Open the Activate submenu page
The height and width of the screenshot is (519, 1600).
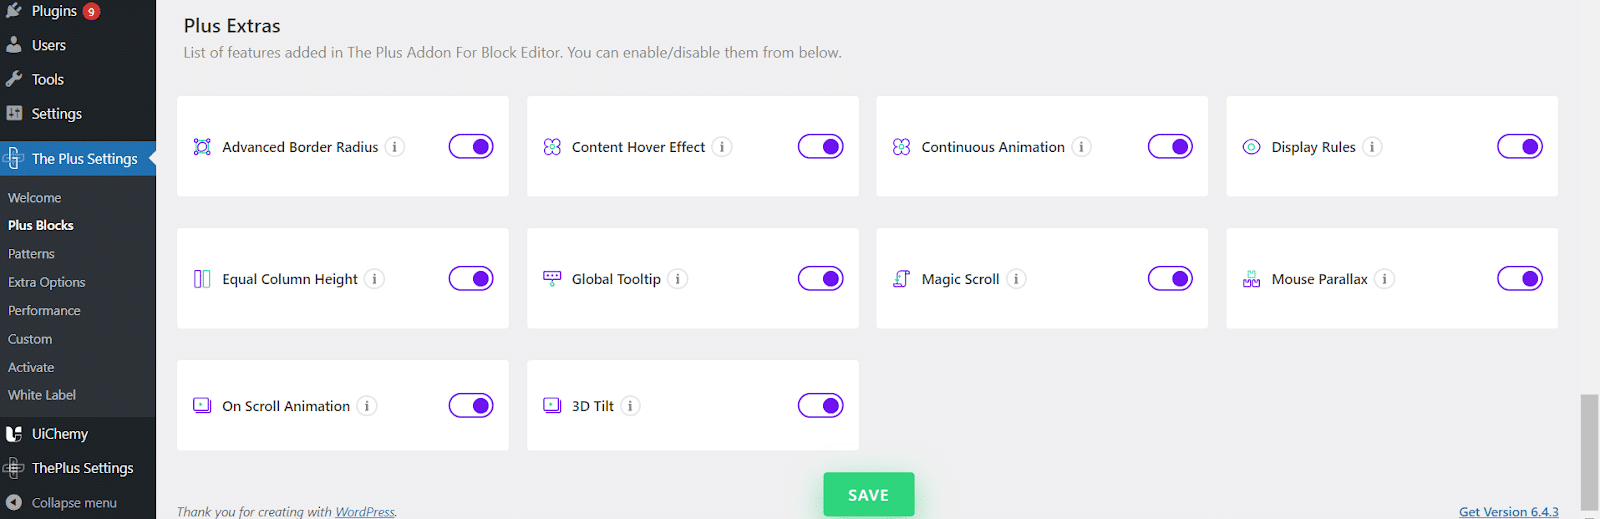(x=31, y=367)
